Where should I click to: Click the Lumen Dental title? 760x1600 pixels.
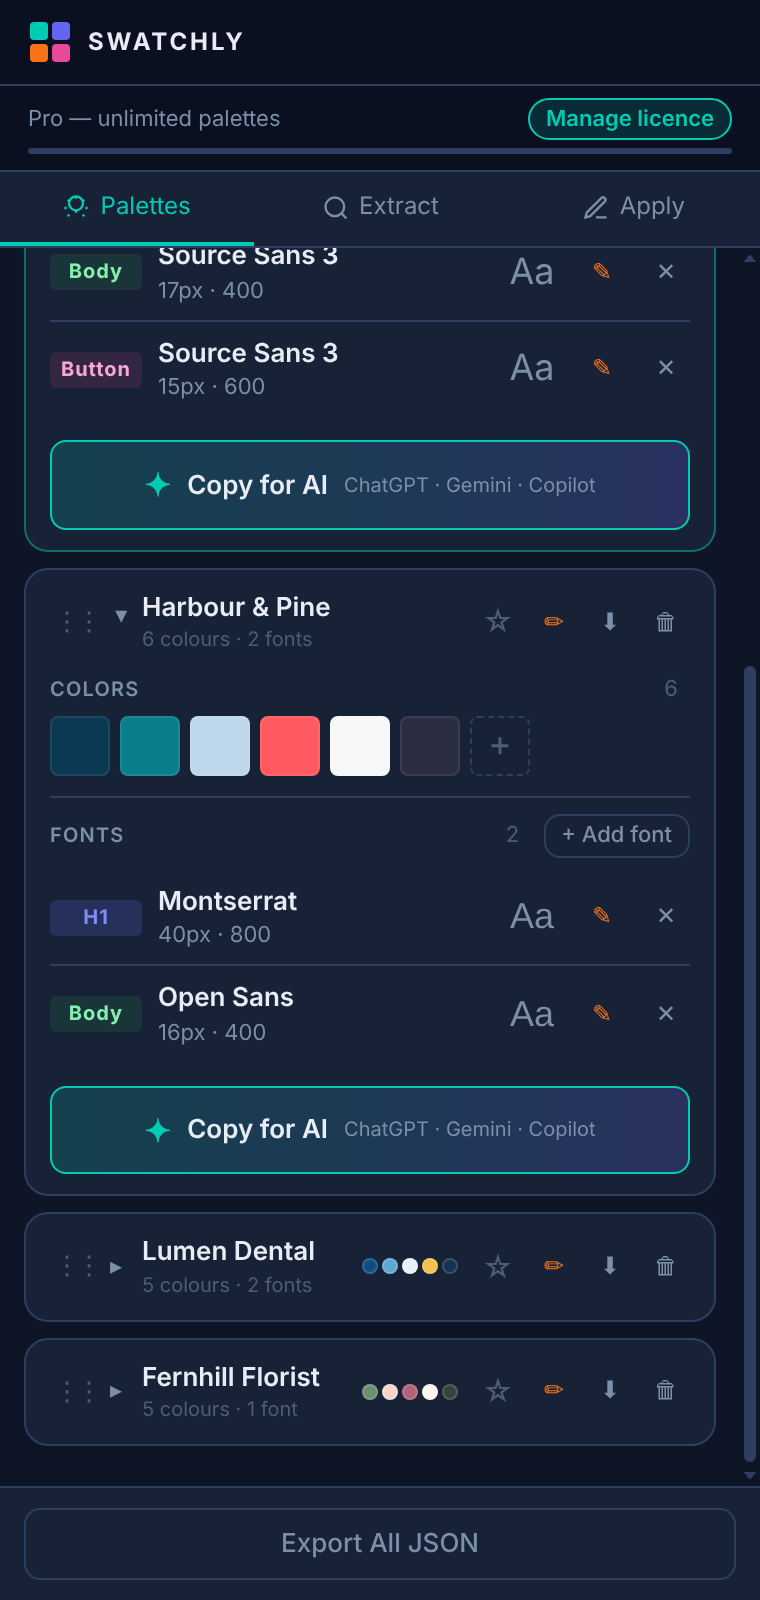coord(228,1251)
